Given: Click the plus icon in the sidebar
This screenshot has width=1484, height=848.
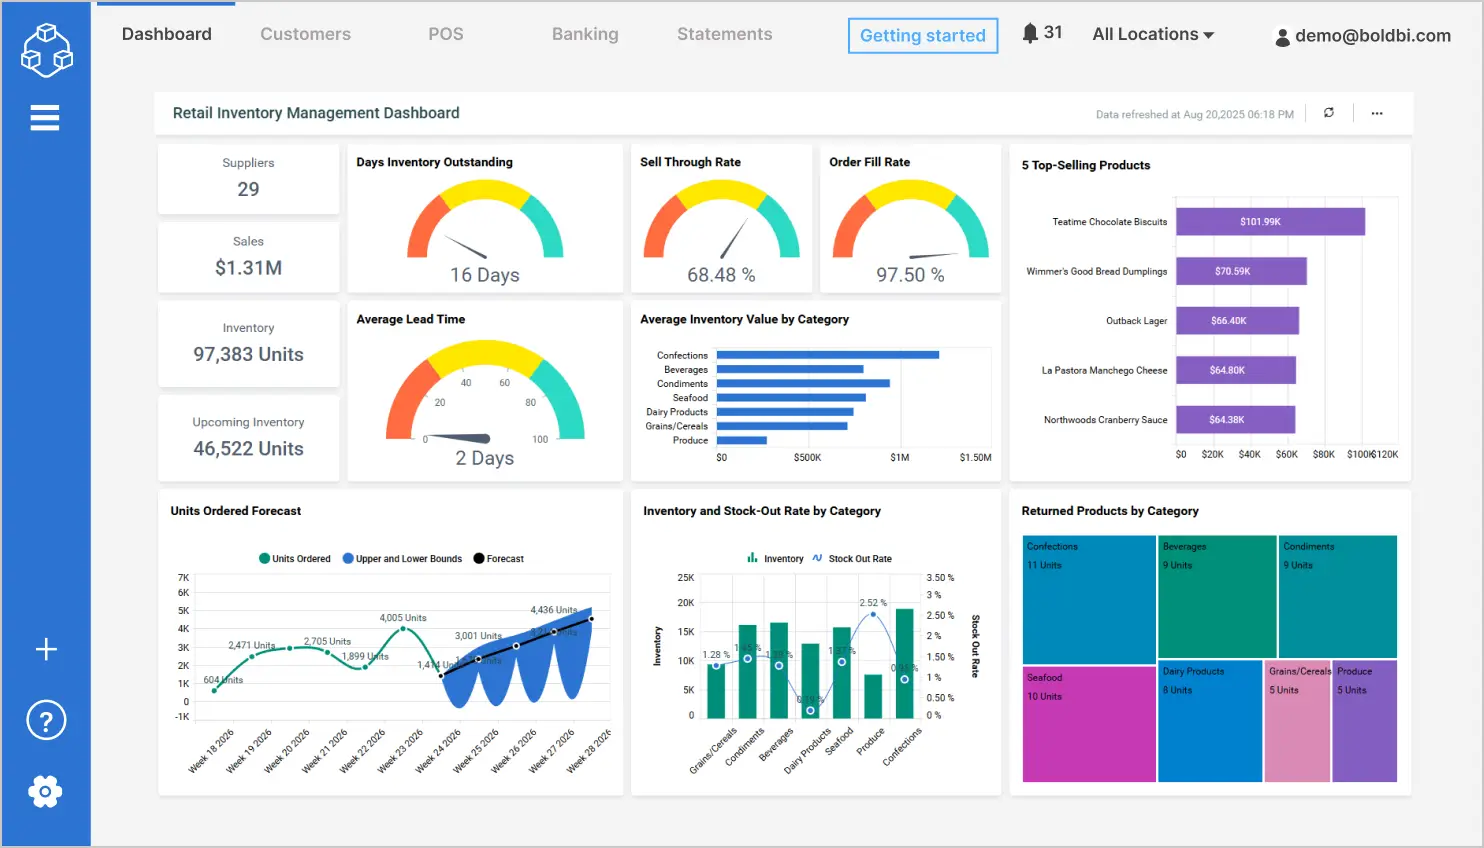Looking at the screenshot, I should (x=46, y=649).
